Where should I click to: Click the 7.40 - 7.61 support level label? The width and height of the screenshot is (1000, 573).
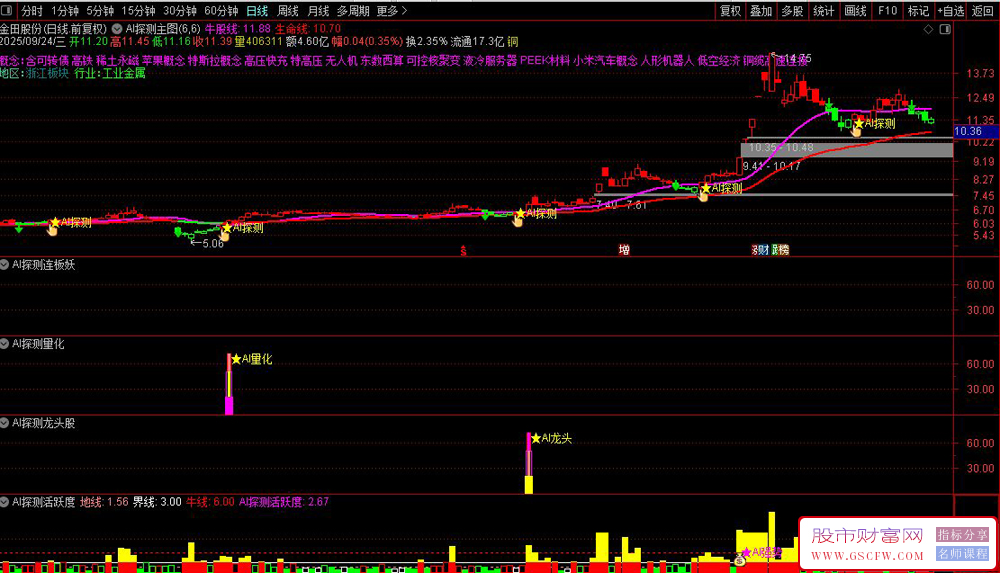pos(622,205)
